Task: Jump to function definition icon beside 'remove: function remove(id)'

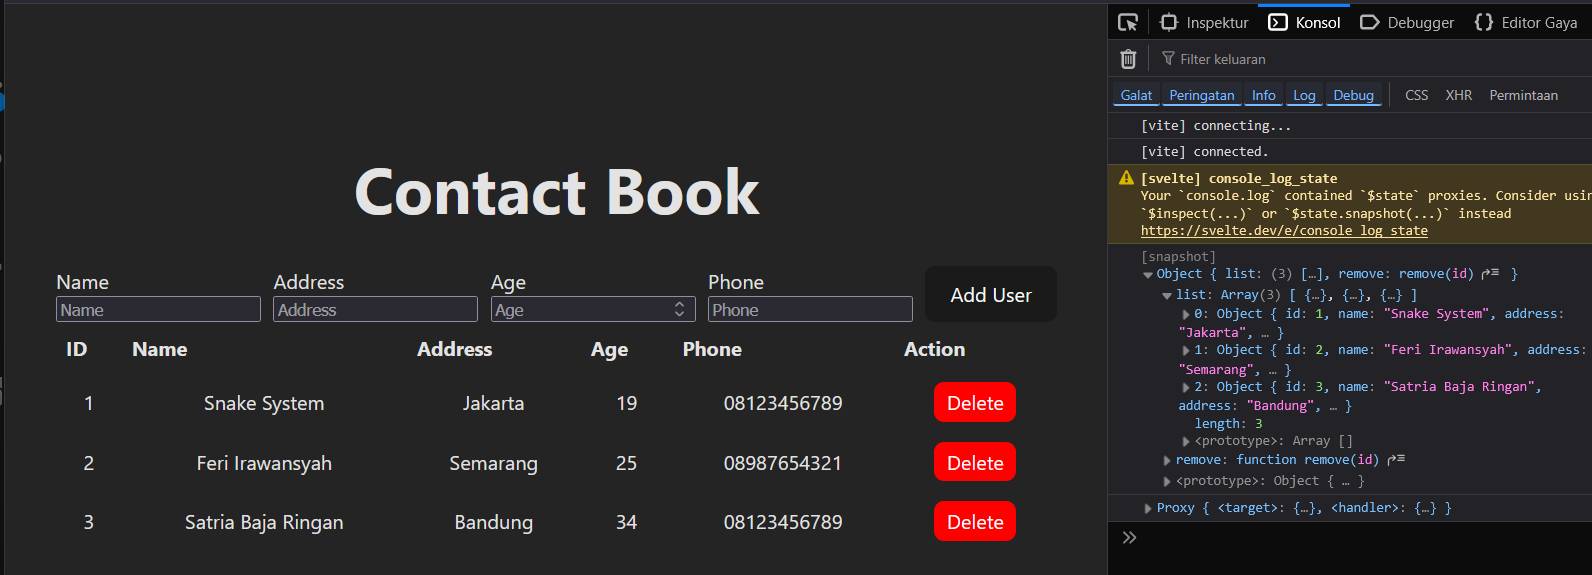Action: click(1396, 459)
